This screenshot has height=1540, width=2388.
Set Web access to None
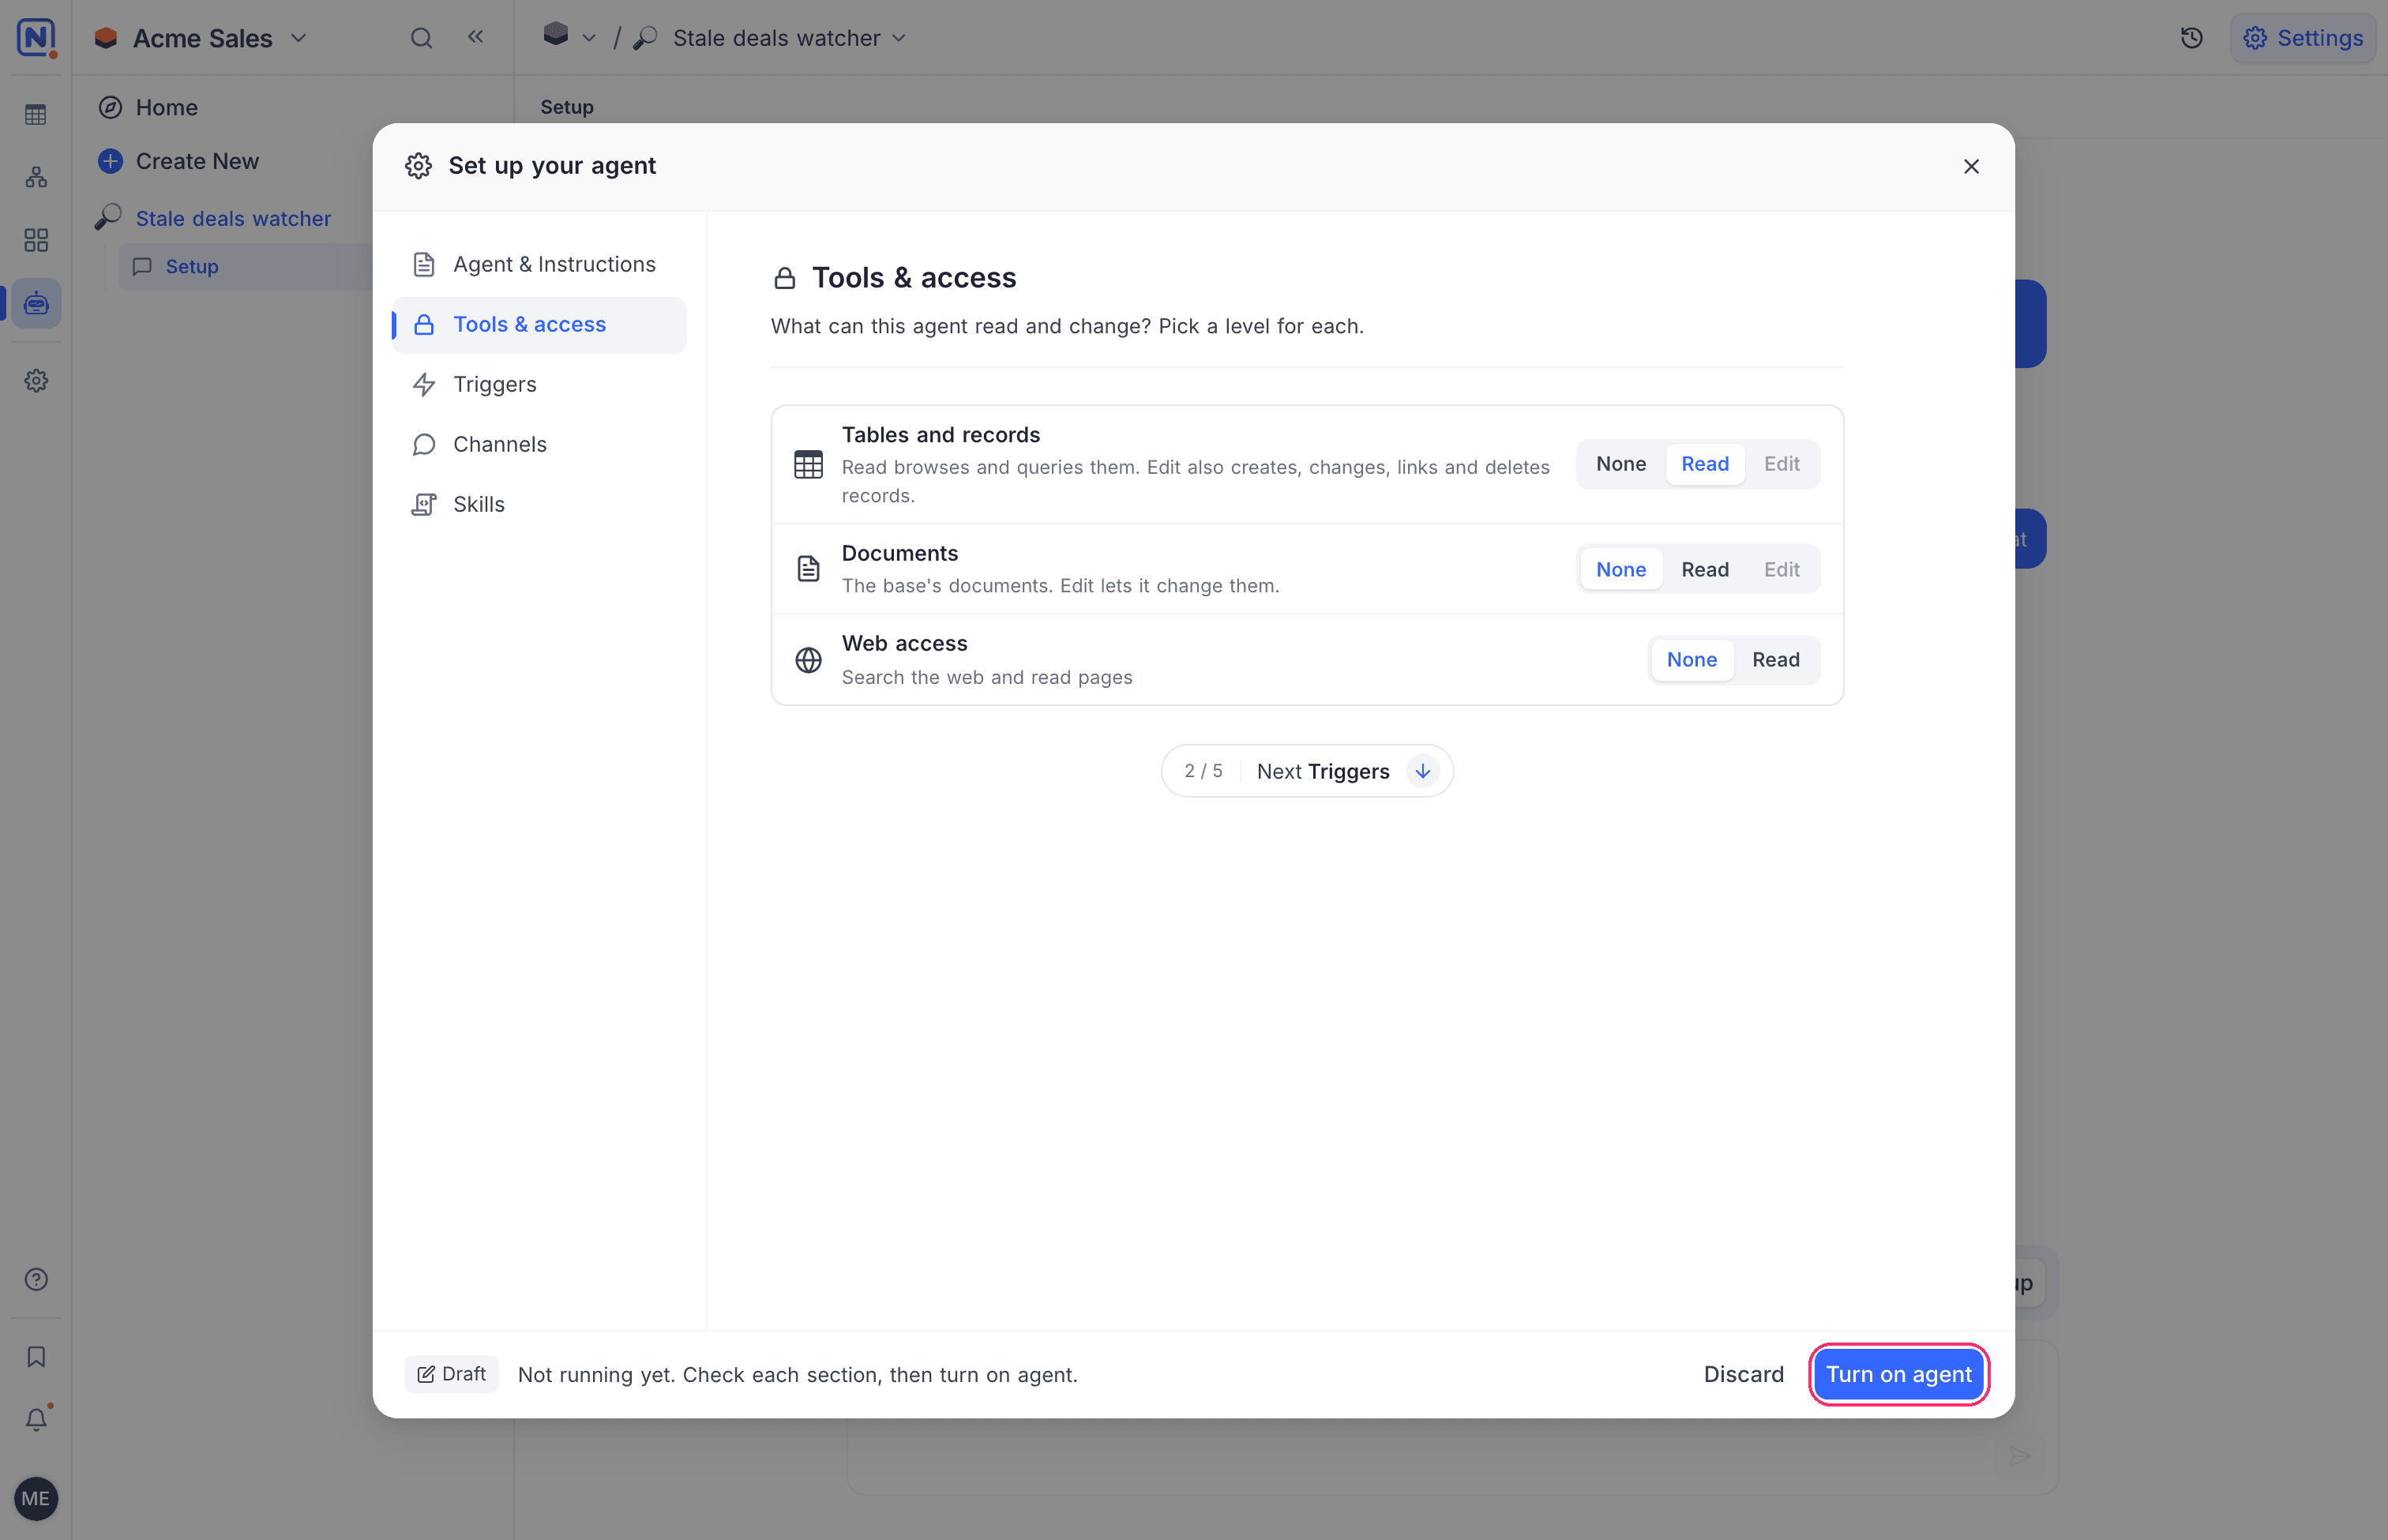click(x=1691, y=660)
